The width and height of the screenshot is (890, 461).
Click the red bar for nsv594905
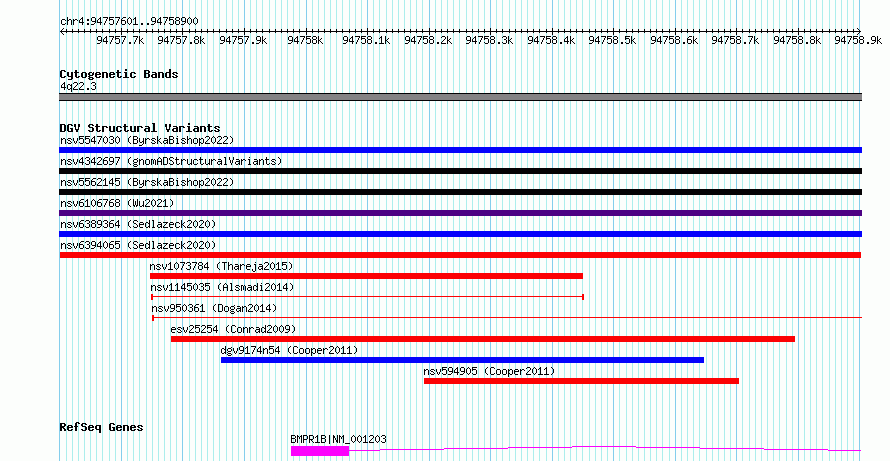tap(581, 381)
